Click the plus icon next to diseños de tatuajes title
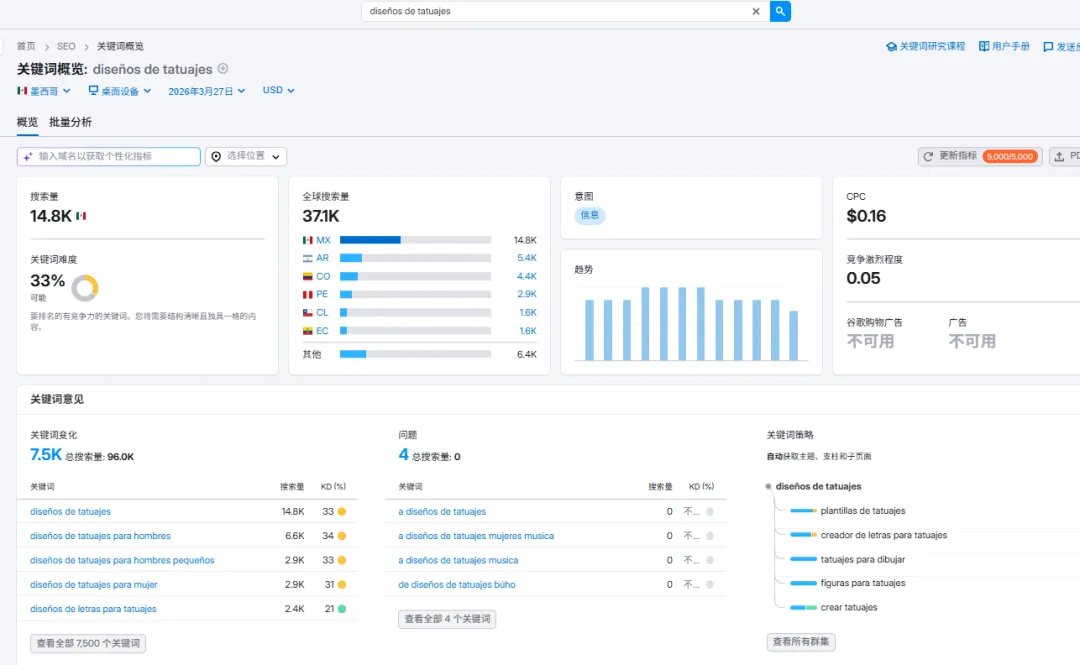Viewport: 1080px width, 665px height. 222,68
